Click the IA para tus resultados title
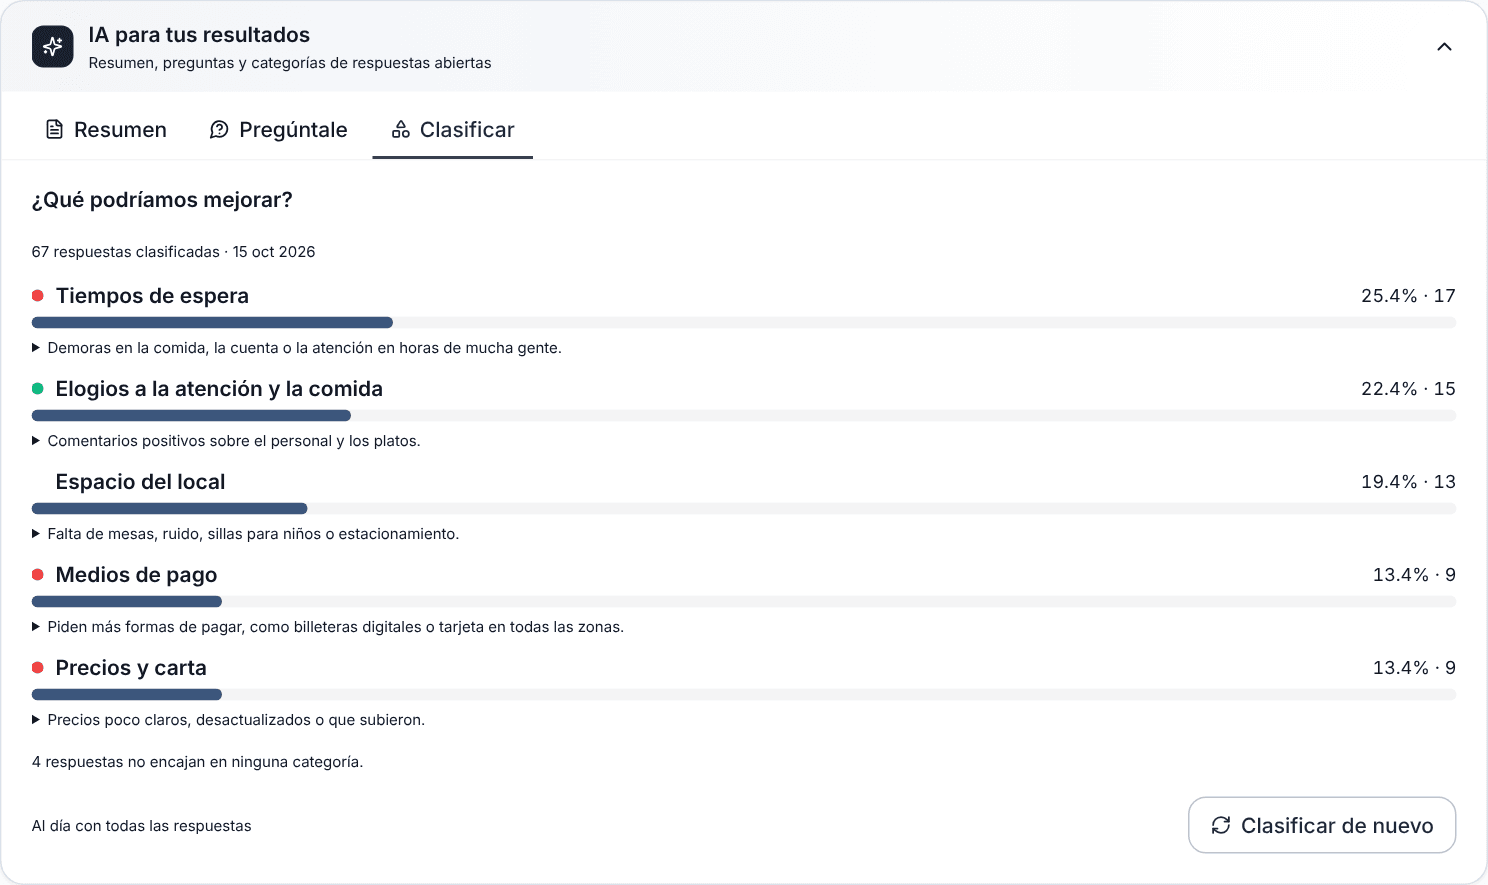This screenshot has height=885, width=1488. [x=199, y=35]
